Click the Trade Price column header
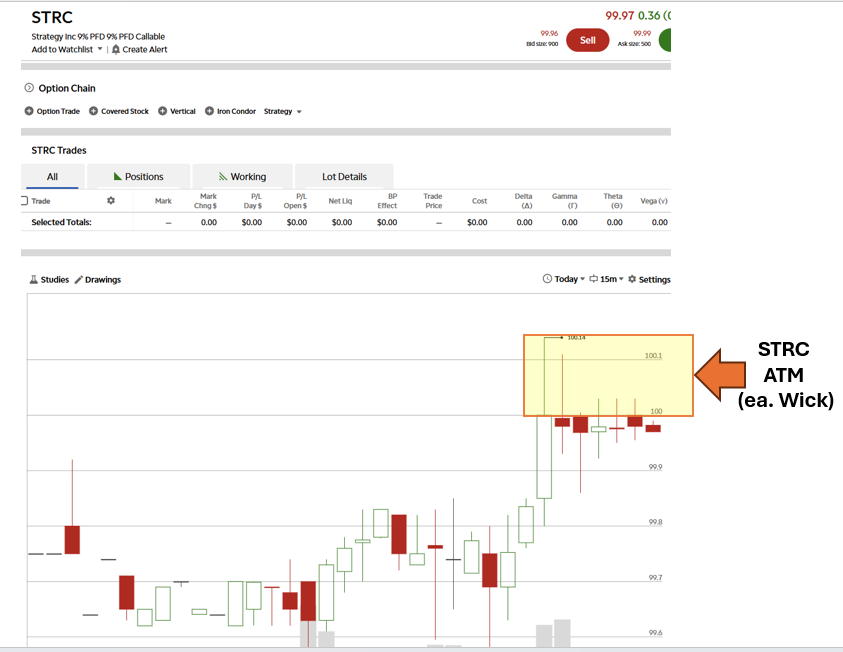Image resolution: width=843 pixels, height=652 pixels. [433, 201]
